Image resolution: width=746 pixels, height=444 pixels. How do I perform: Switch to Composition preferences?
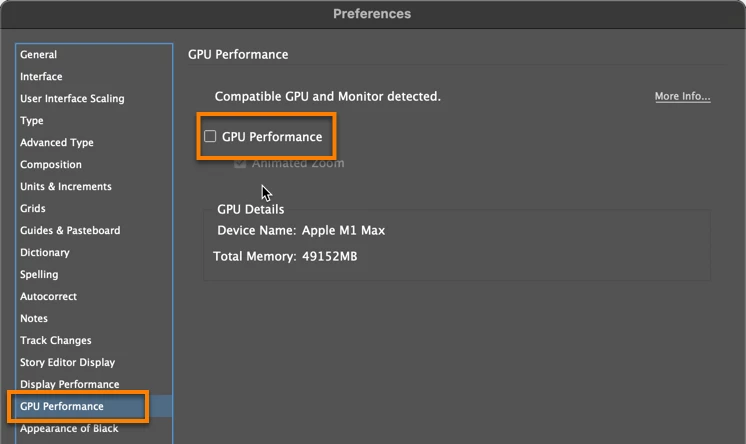(51, 165)
